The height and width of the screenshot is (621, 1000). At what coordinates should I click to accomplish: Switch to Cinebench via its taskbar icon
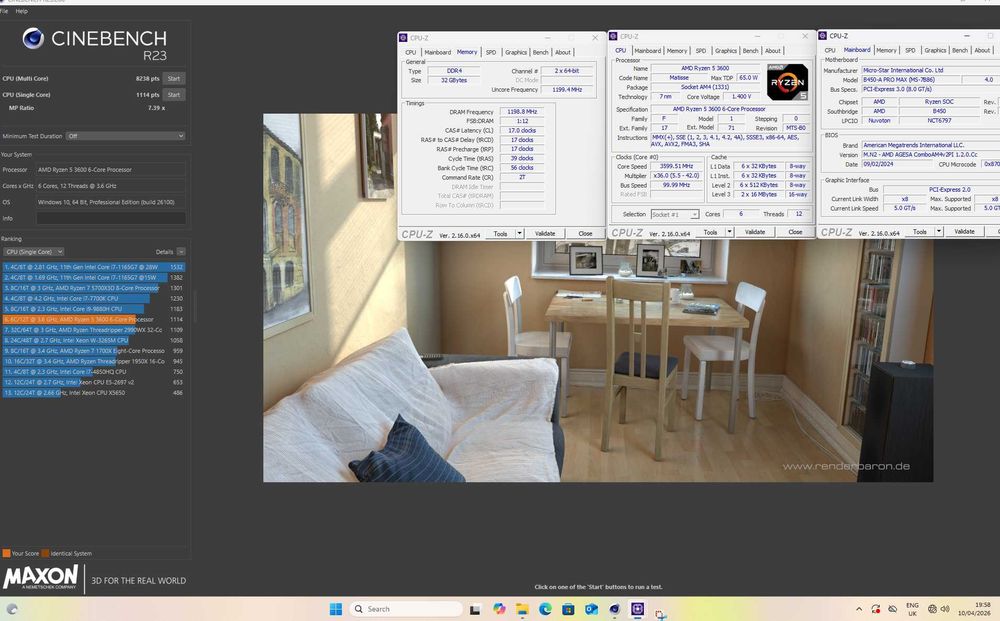614,609
